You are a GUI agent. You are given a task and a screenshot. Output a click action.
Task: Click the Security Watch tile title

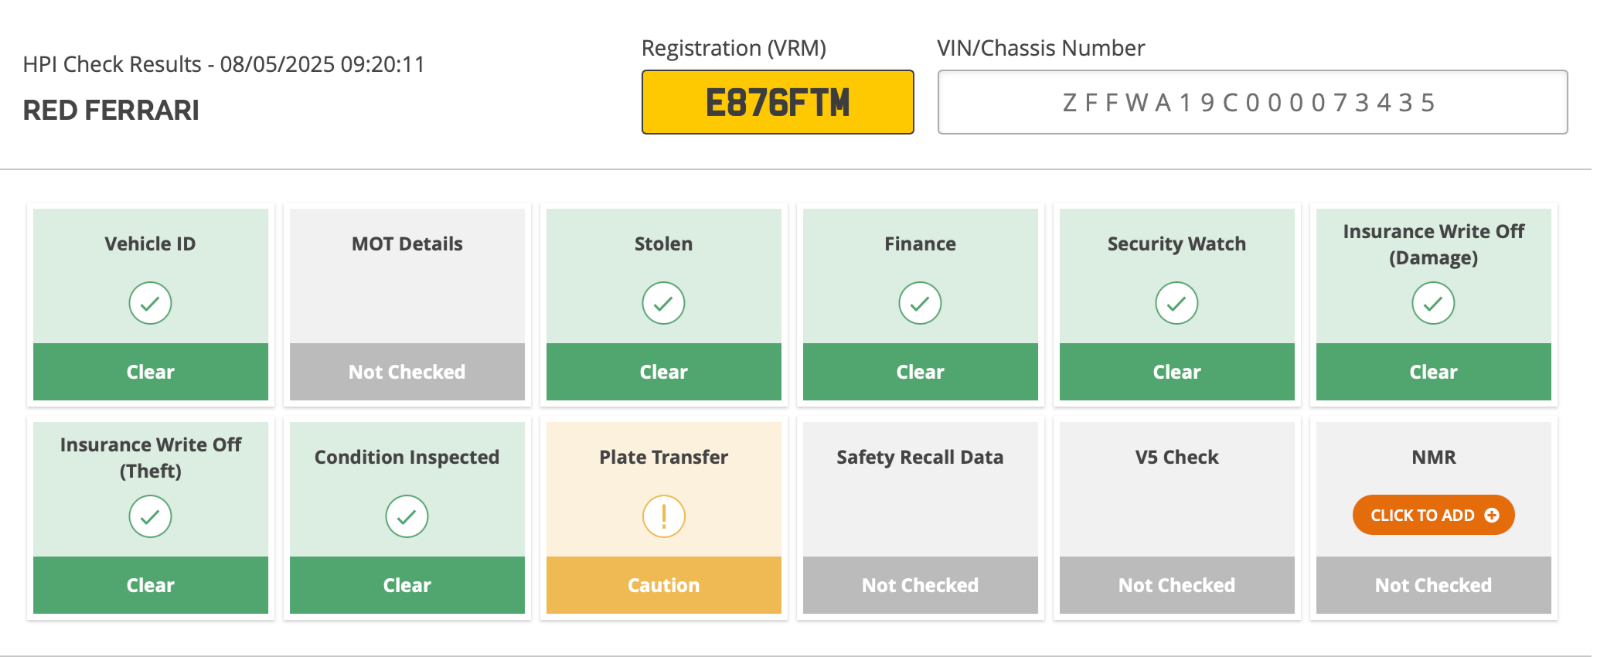[1177, 244]
